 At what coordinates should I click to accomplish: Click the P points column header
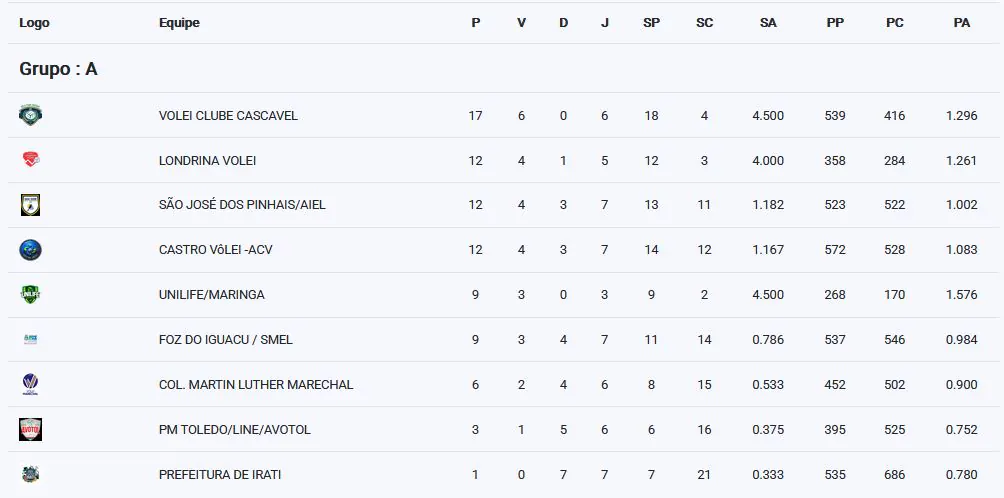[x=475, y=23]
